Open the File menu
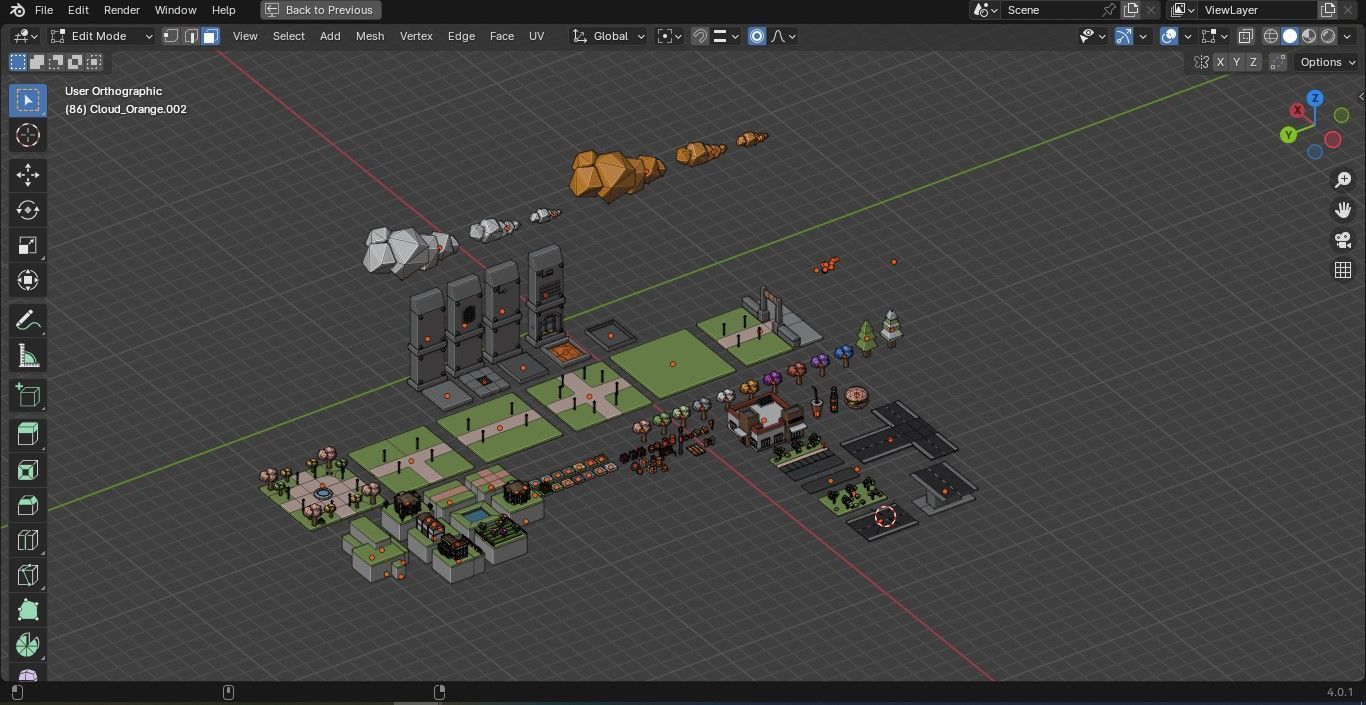Viewport: 1366px width, 705px height. 44,10
